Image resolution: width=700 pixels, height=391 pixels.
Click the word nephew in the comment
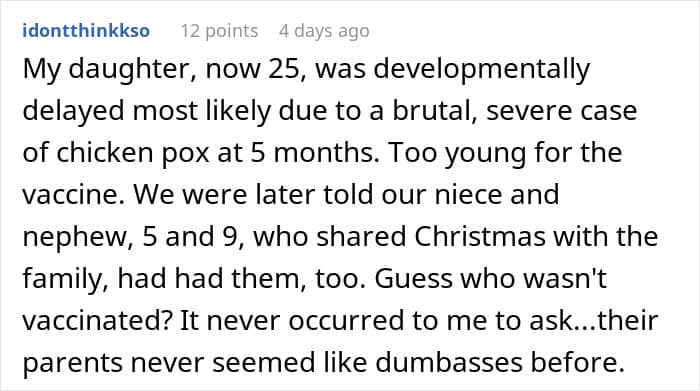point(75,238)
